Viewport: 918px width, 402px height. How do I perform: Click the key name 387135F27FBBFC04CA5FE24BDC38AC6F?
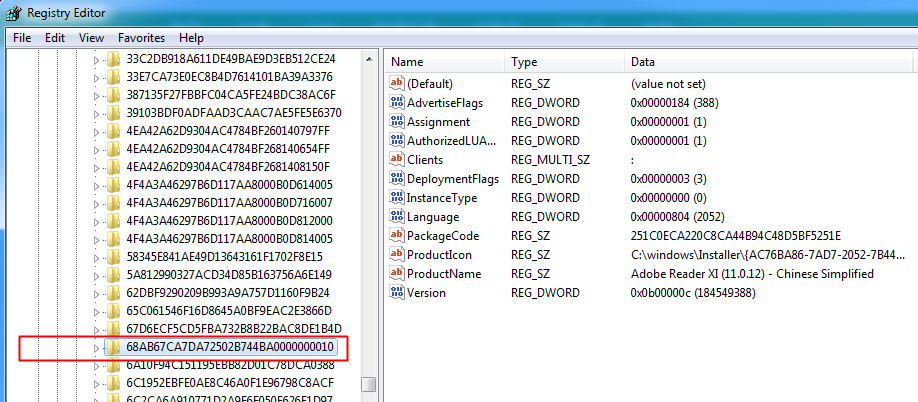[231, 95]
